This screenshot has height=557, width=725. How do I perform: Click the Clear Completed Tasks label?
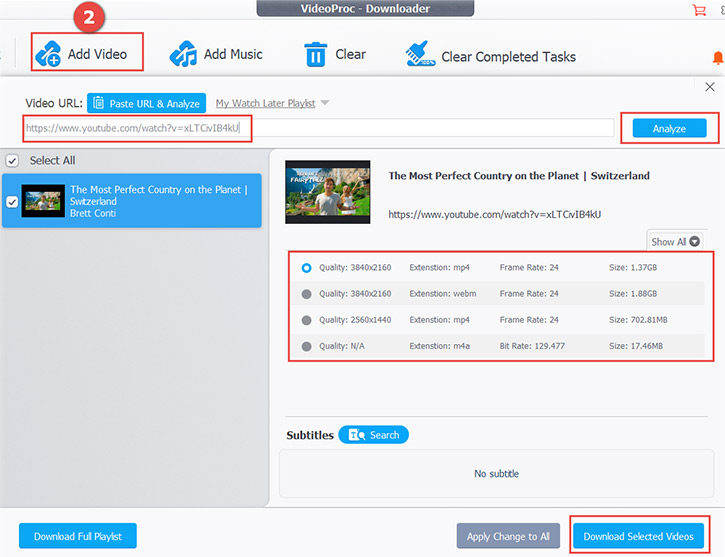coord(508,57)
